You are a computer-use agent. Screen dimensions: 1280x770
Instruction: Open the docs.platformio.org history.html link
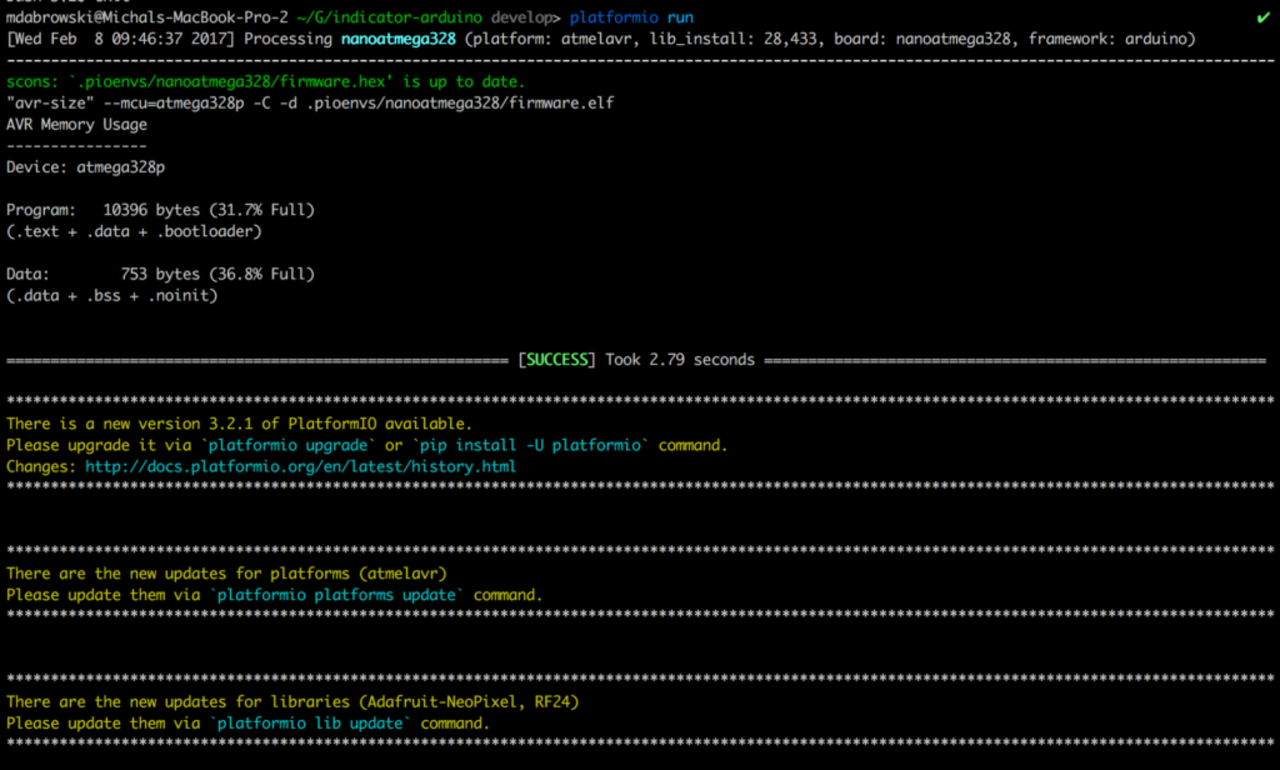point(300,467)
